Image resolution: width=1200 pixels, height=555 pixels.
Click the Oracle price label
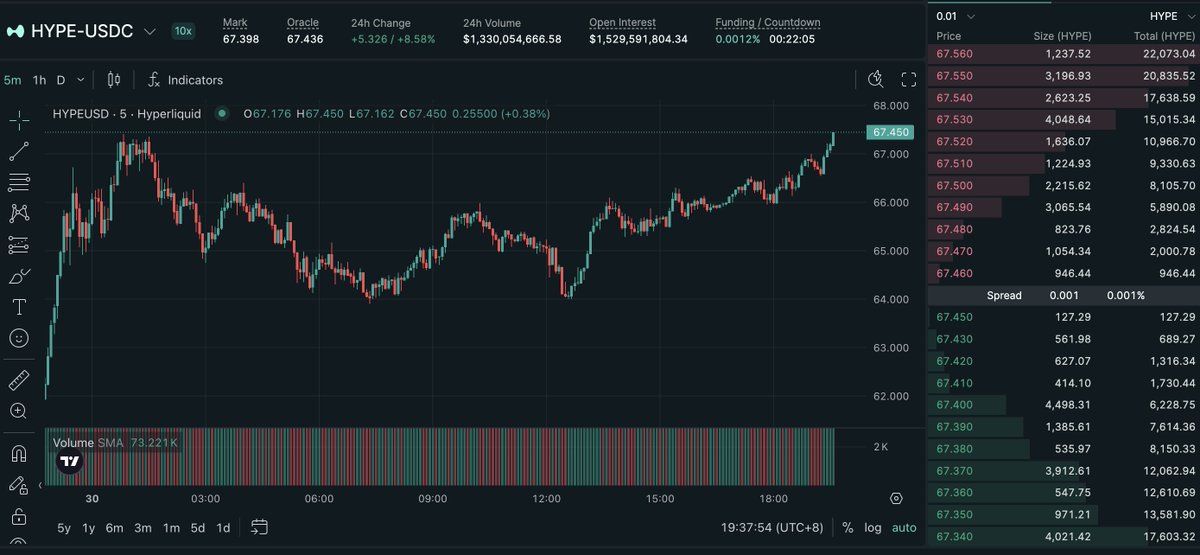coord(302,22)
